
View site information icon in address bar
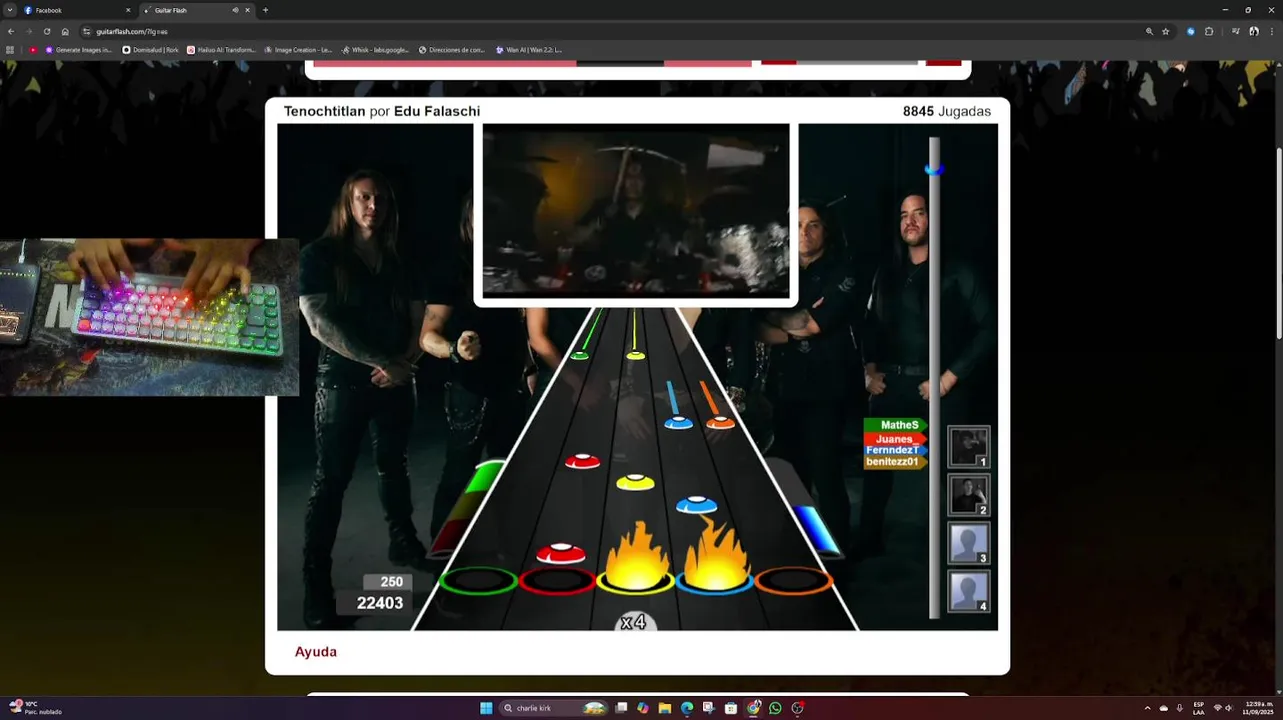[x=87, y=31]
